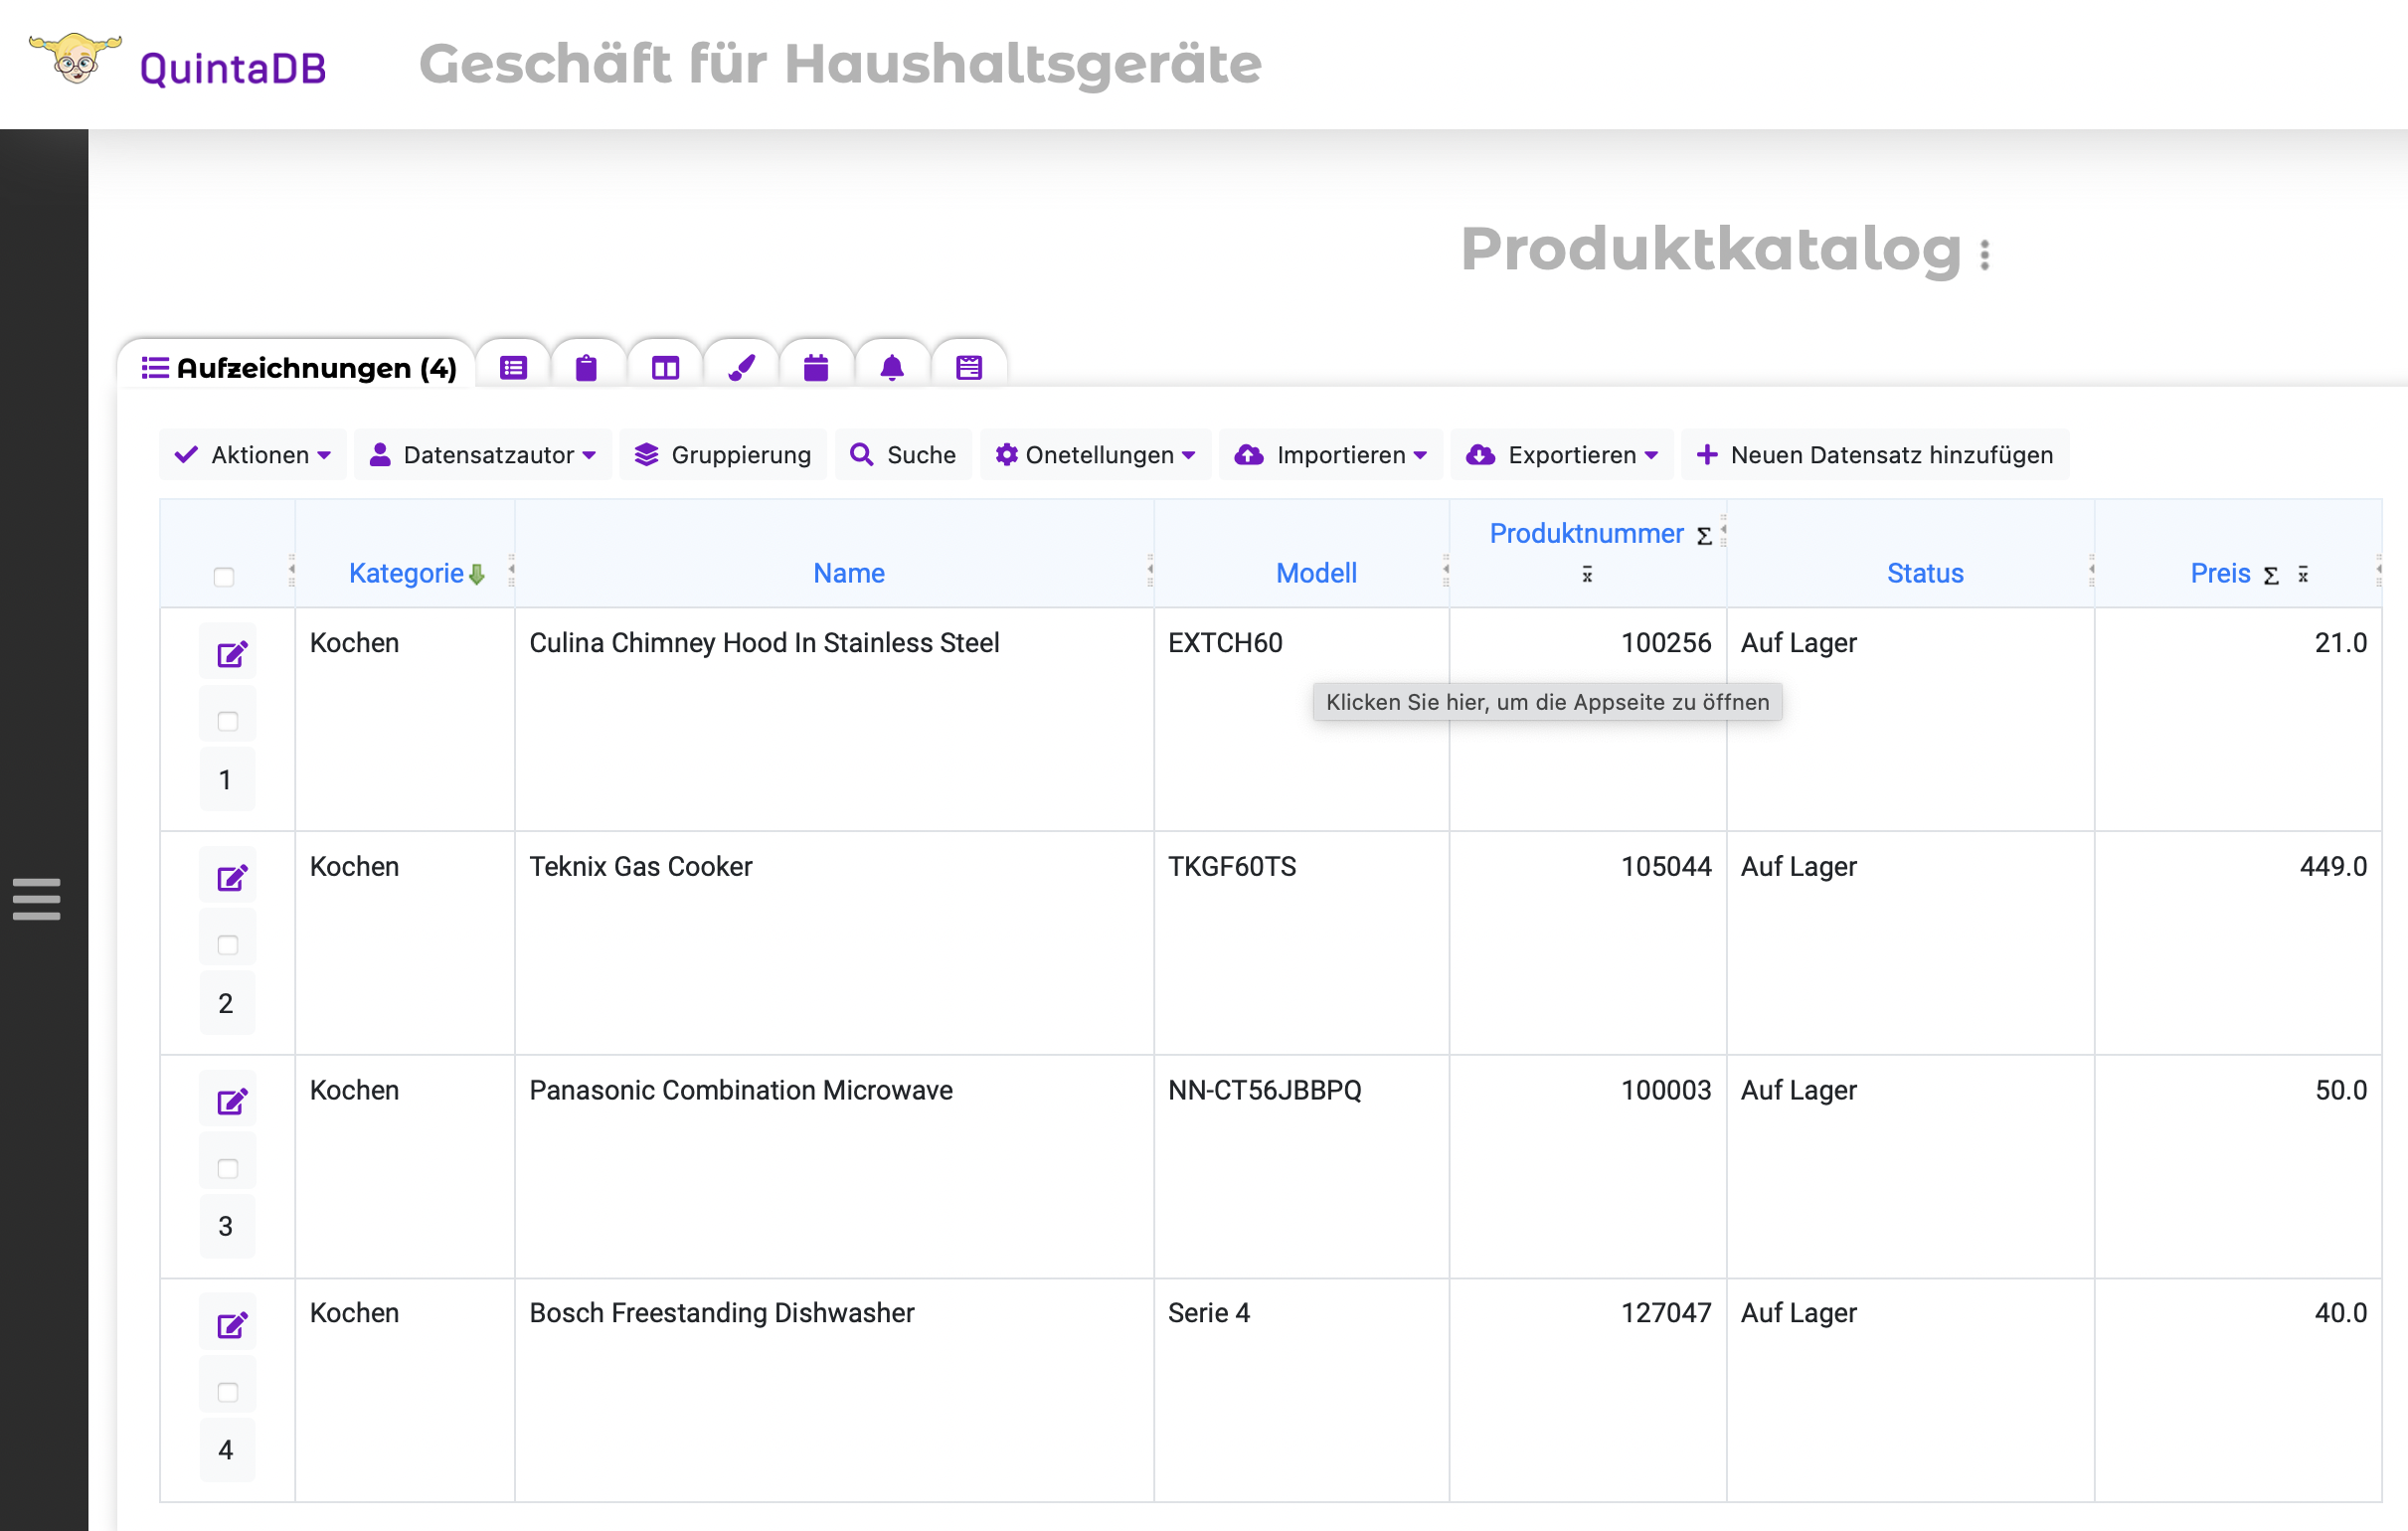Click the average icon next to Preis
The image size is (2408, 1531).
click(2303, 575)
